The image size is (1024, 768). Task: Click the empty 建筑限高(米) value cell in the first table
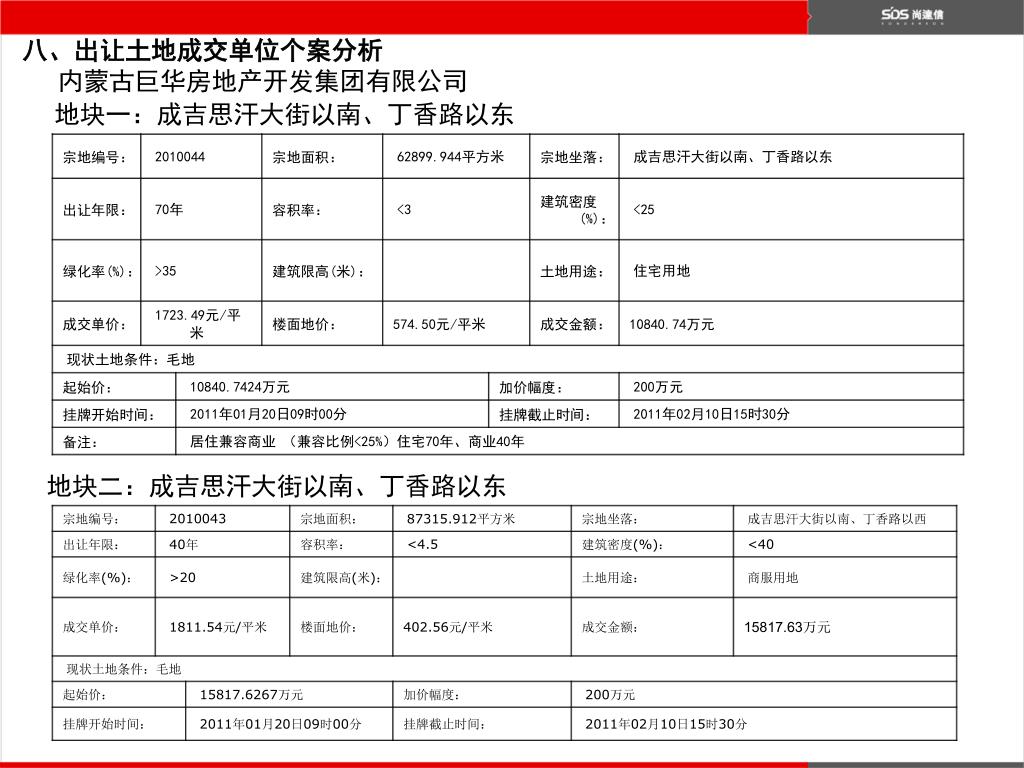click(x=456, y=271)
